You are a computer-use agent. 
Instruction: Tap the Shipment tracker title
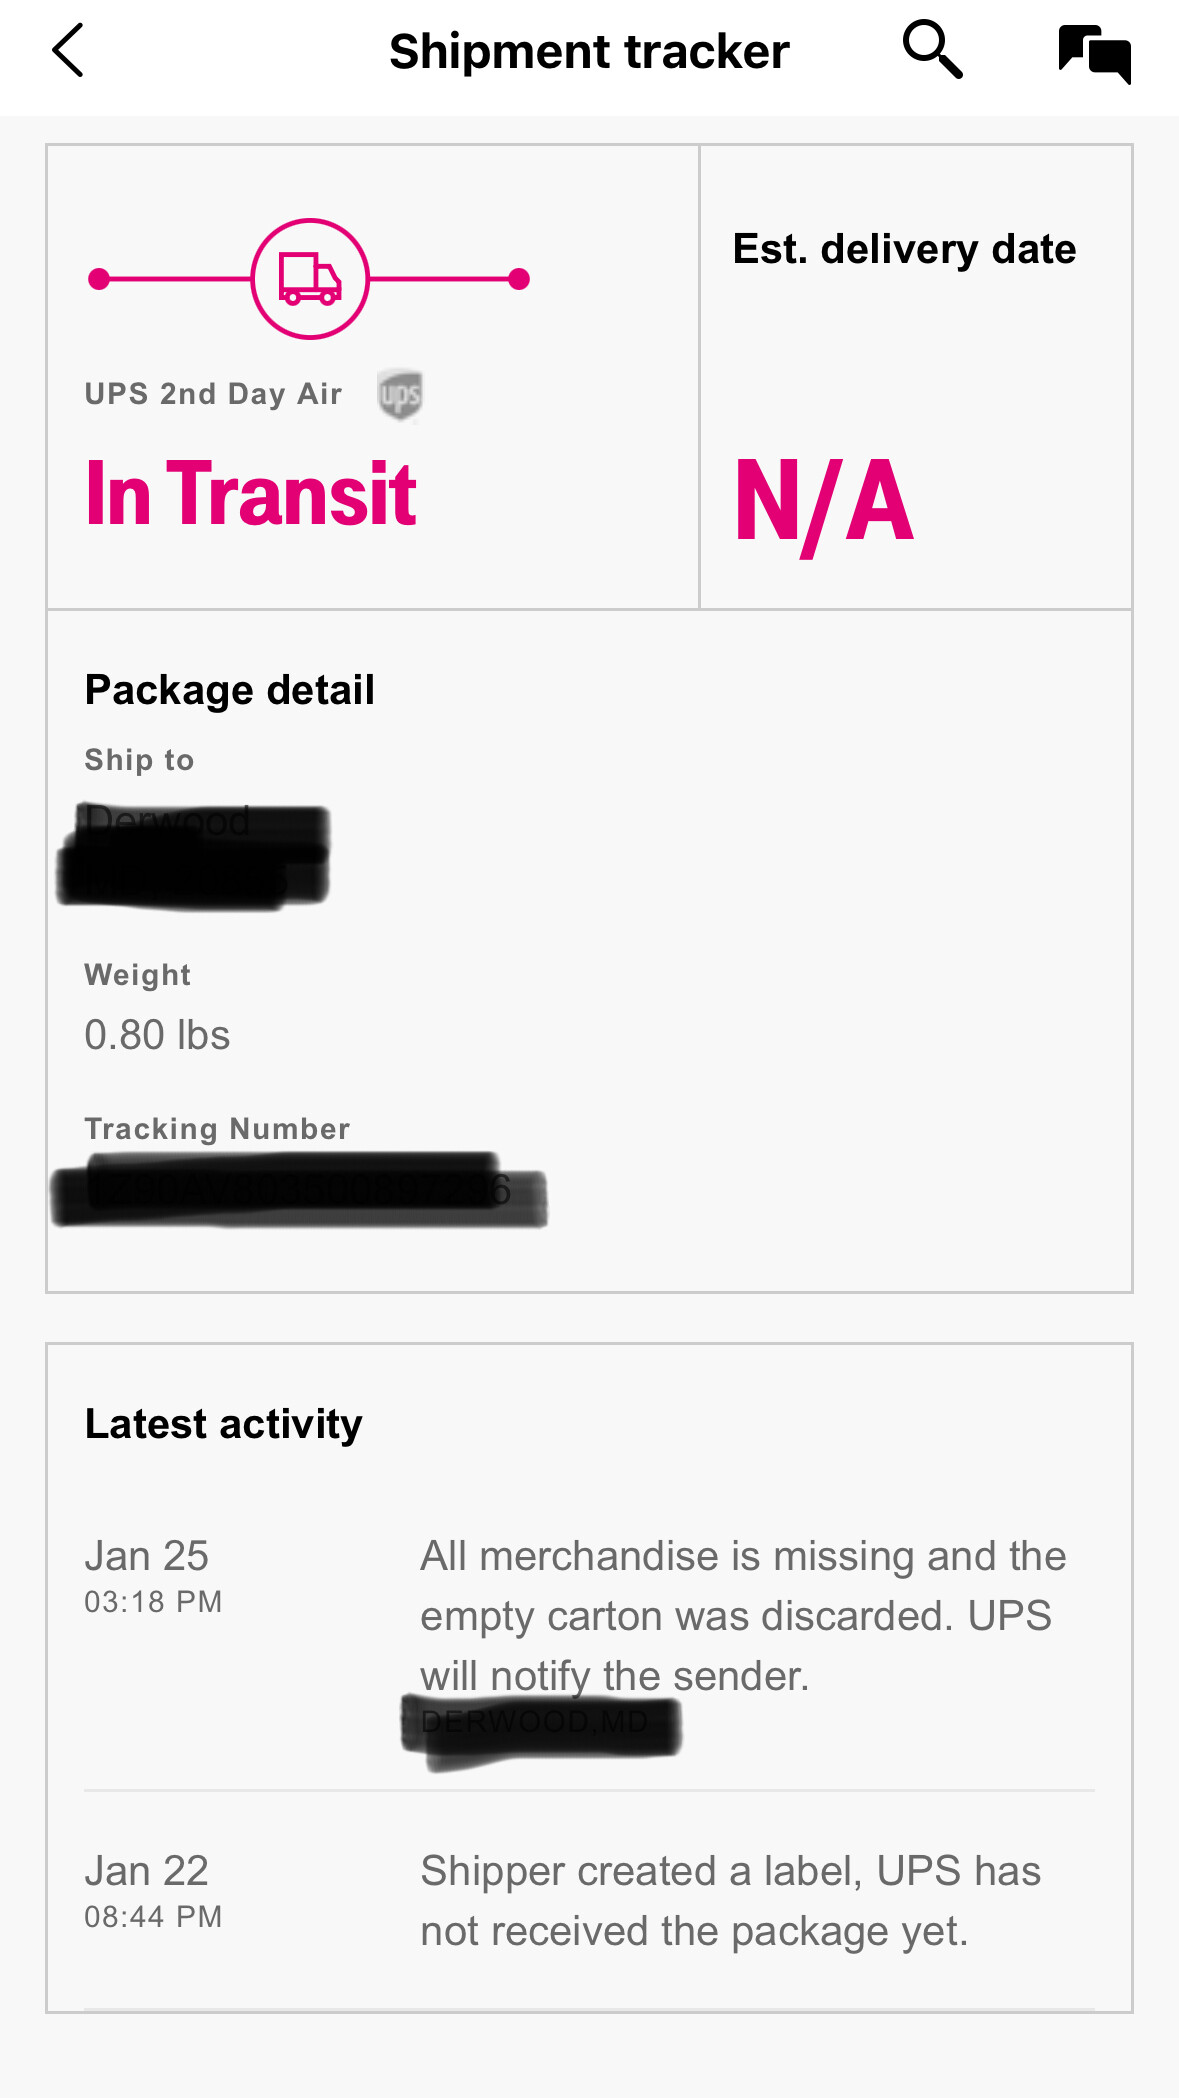pos(589,51)
